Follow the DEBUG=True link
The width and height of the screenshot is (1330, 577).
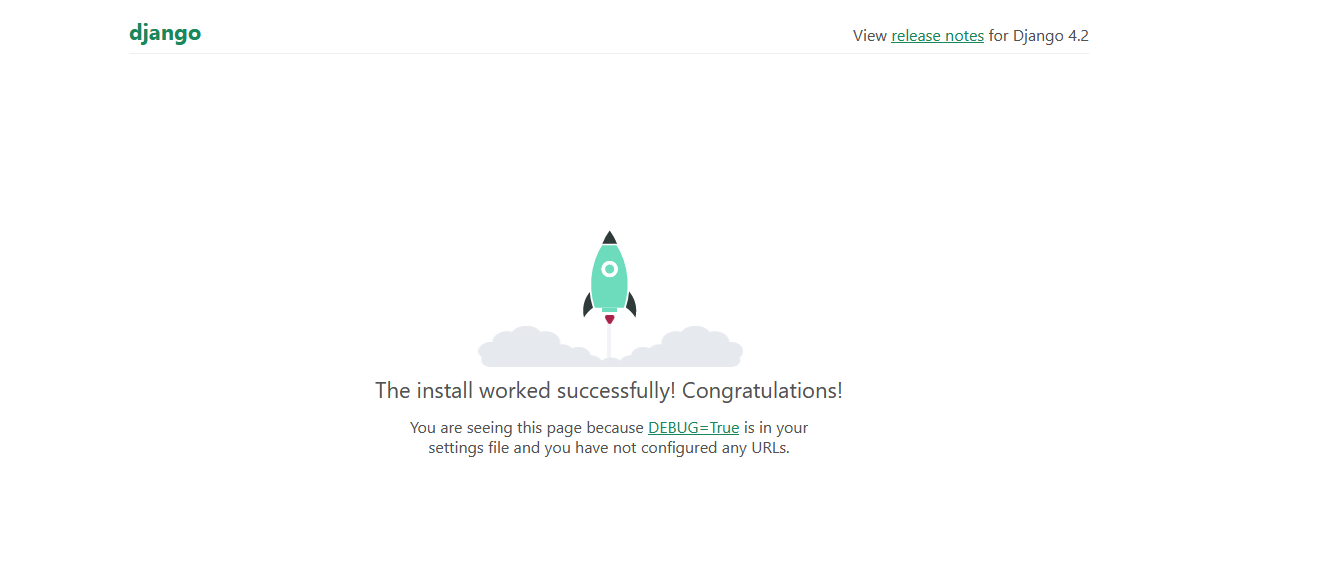pos(693,428)
